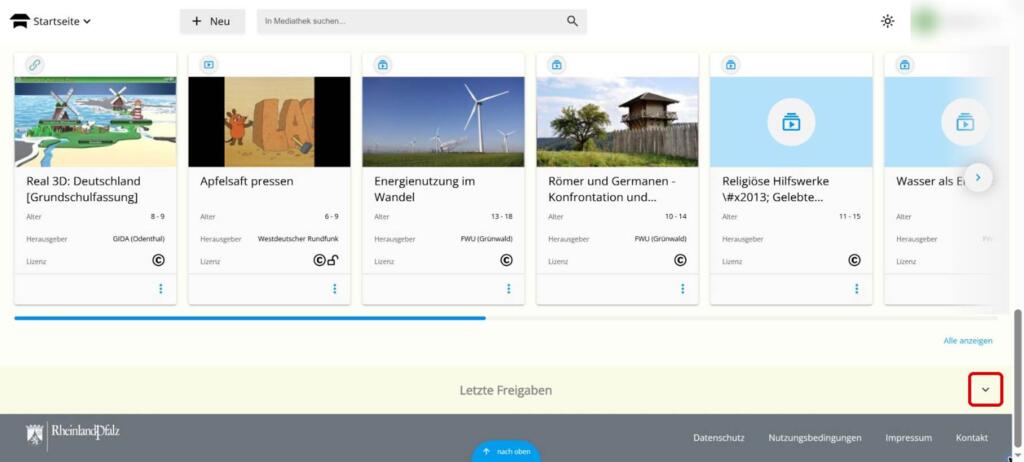This screenshot has height=462, width=1024.
Task: Click video type icon on Apfelsaft pressen card
Action: [209, 65]
